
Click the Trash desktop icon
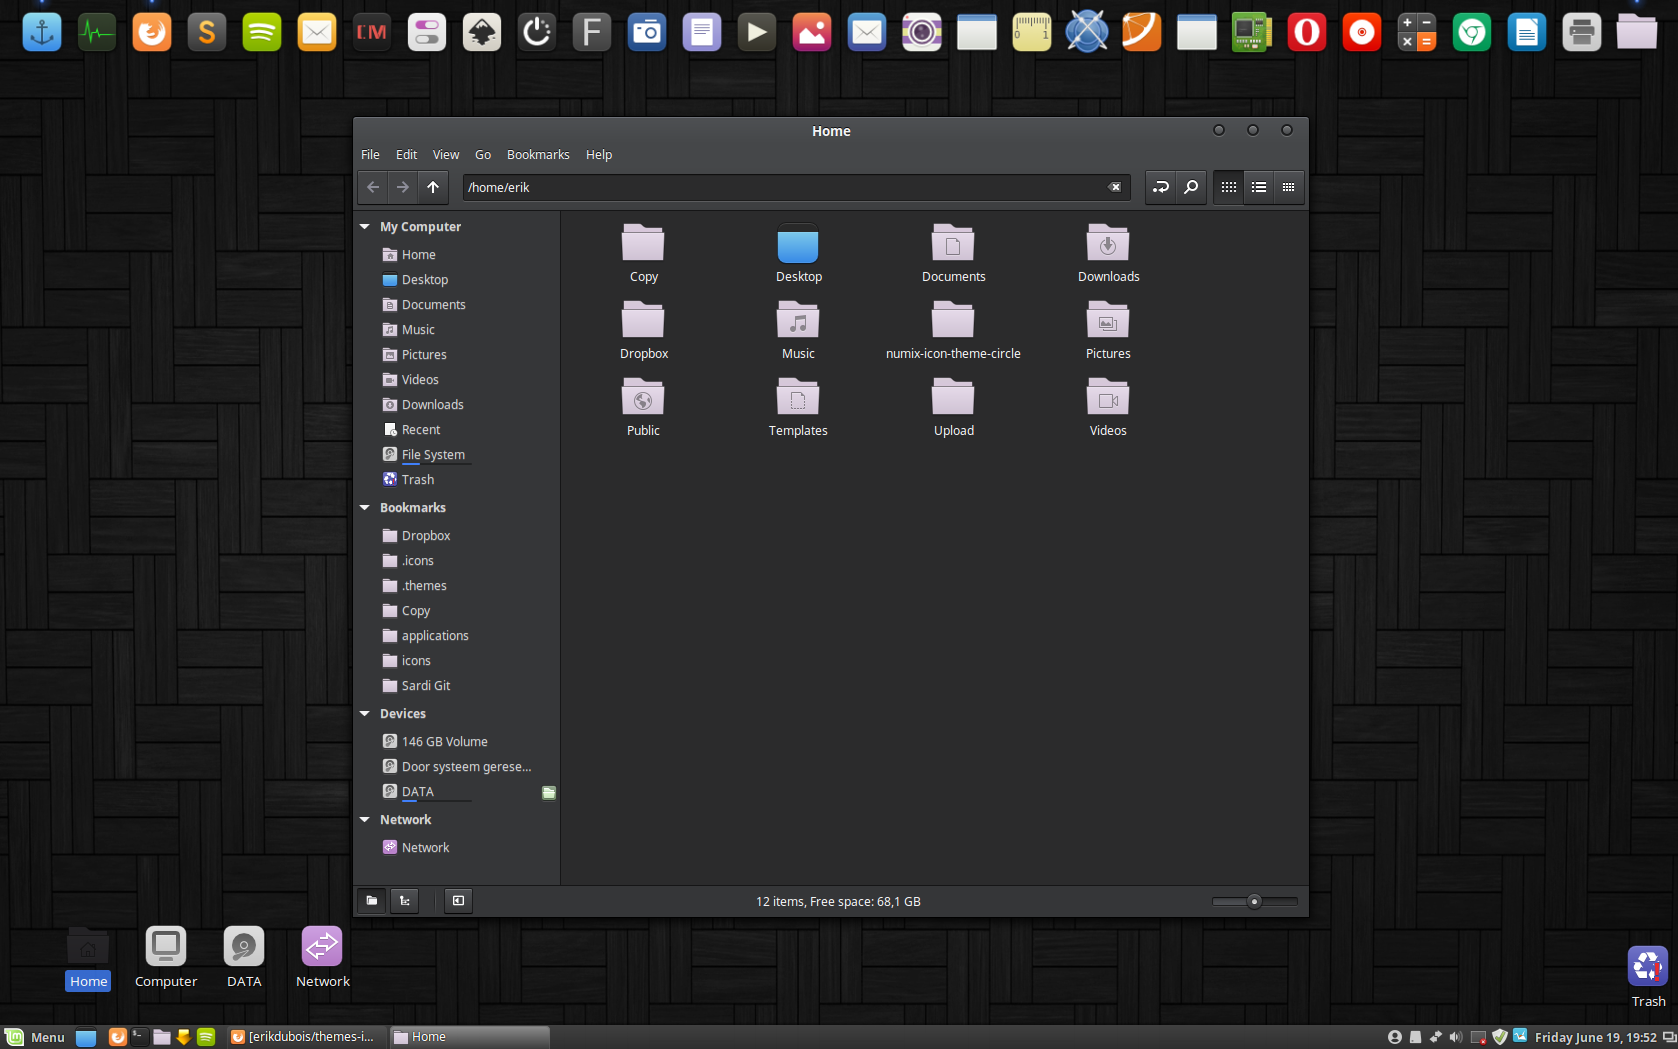point(1648,966)
